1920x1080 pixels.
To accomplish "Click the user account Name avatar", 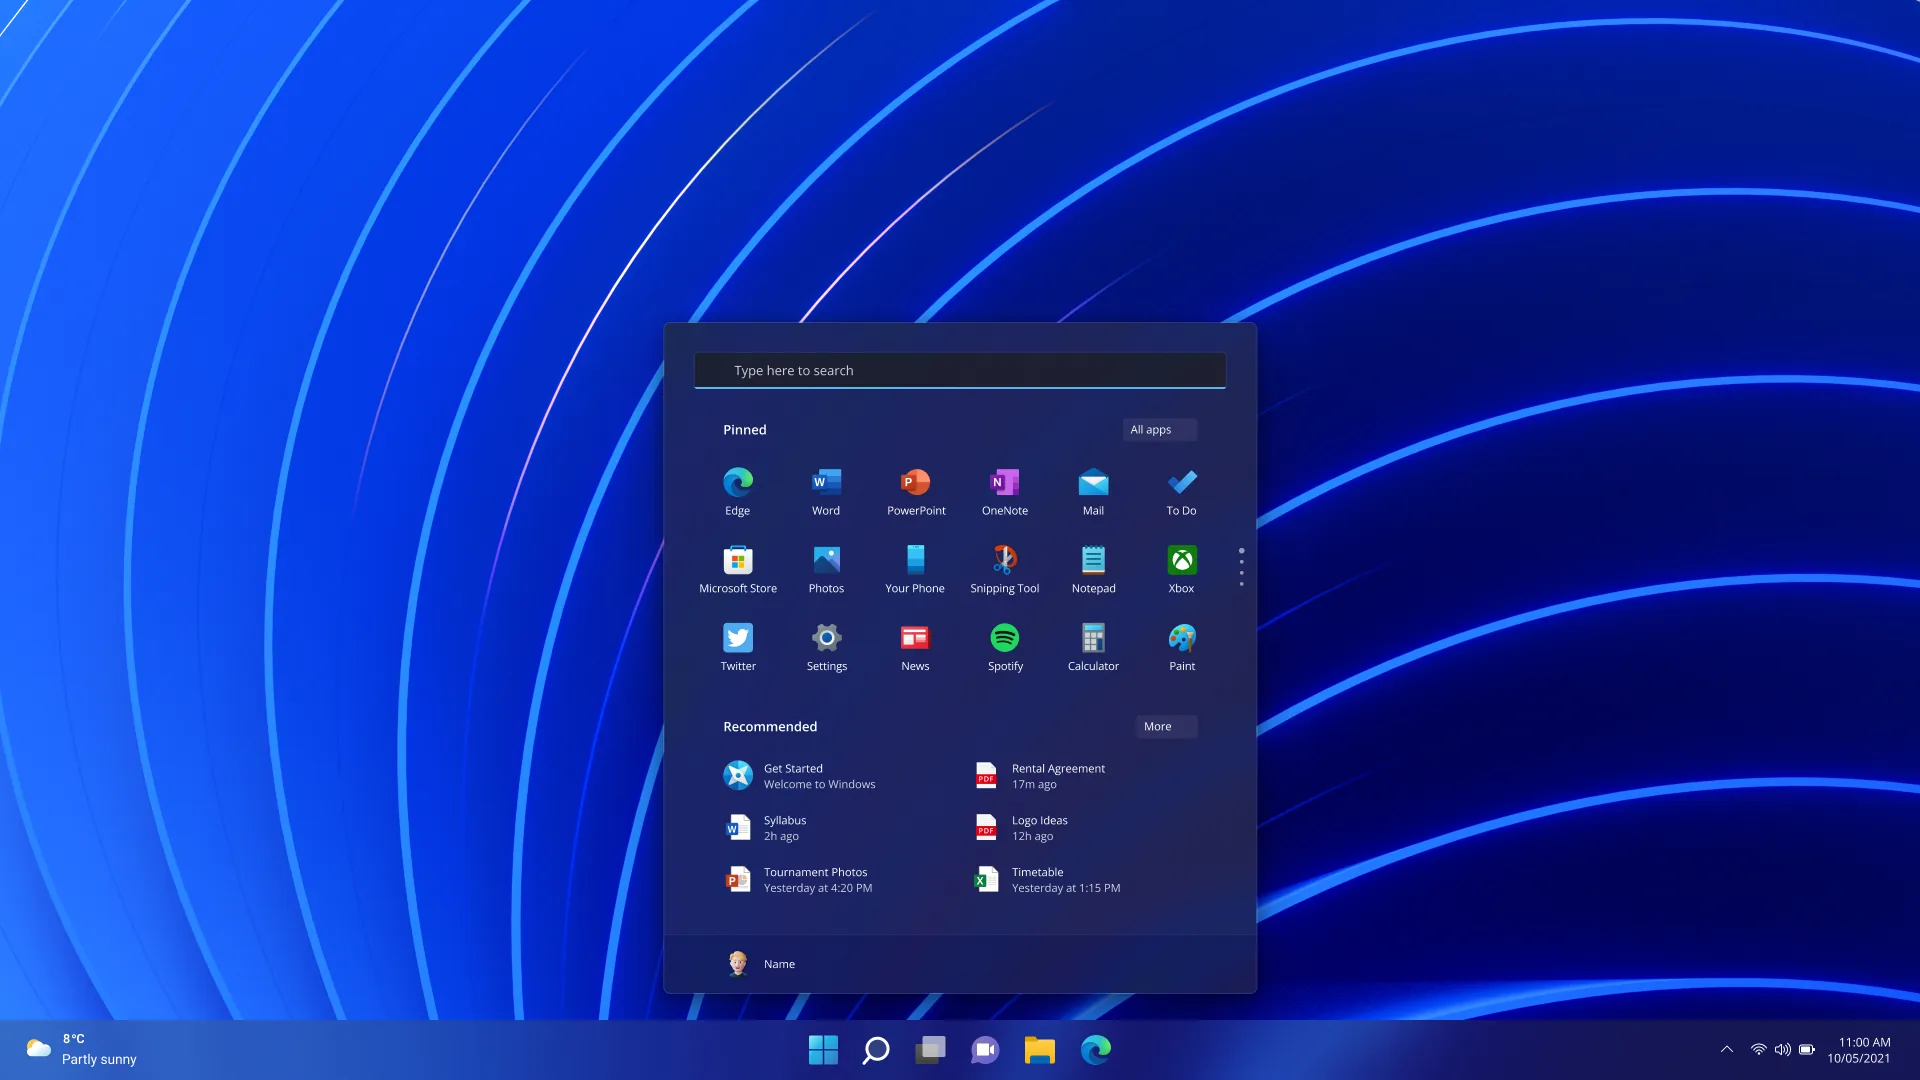I will pyautogui.click(x=738, y=963).
